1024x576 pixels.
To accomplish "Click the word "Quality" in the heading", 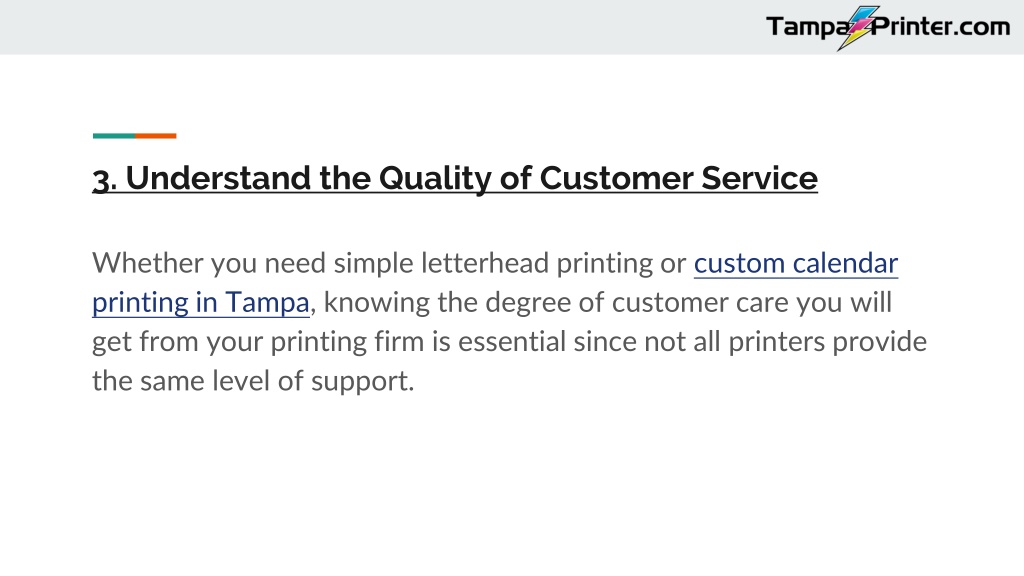I will (435, 179).
